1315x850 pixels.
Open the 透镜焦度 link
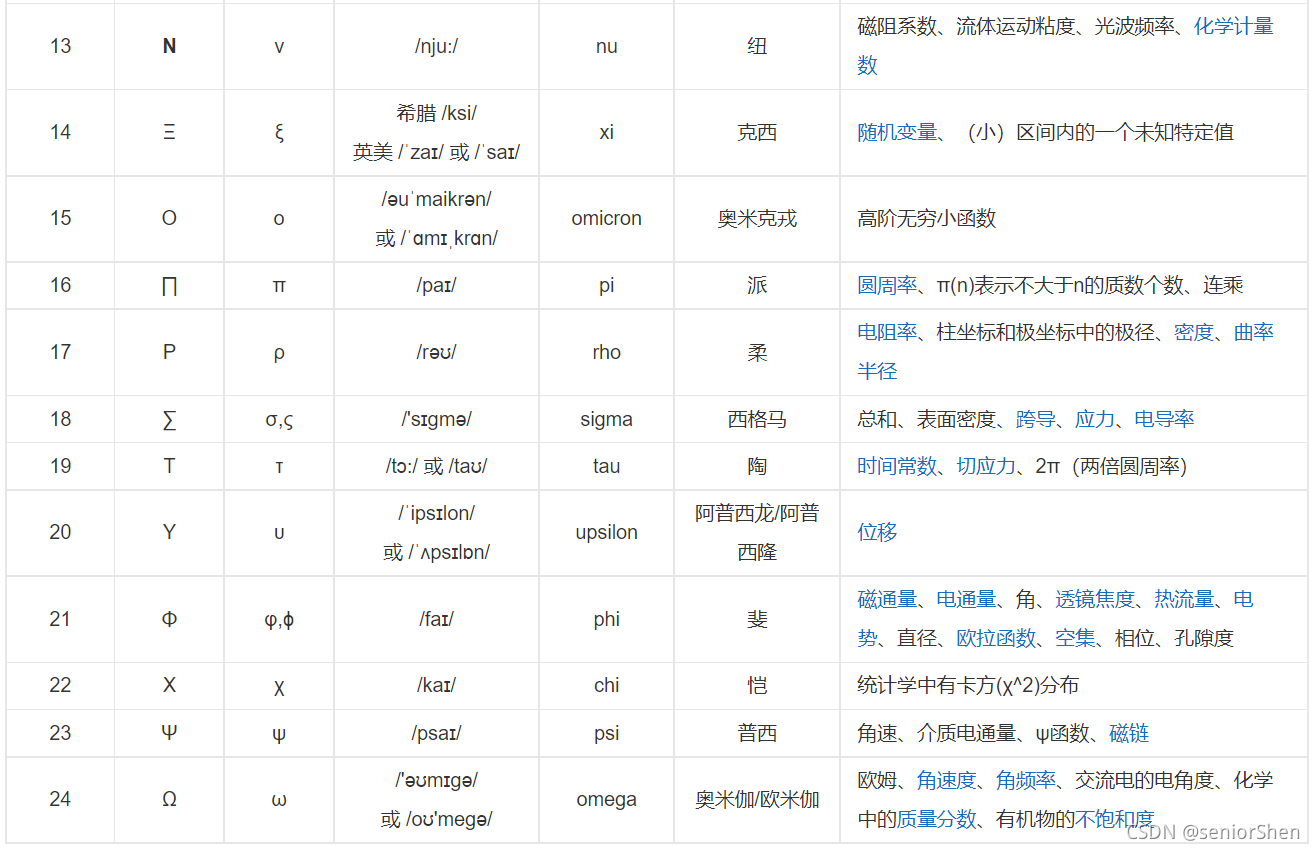pos(1095,599)
